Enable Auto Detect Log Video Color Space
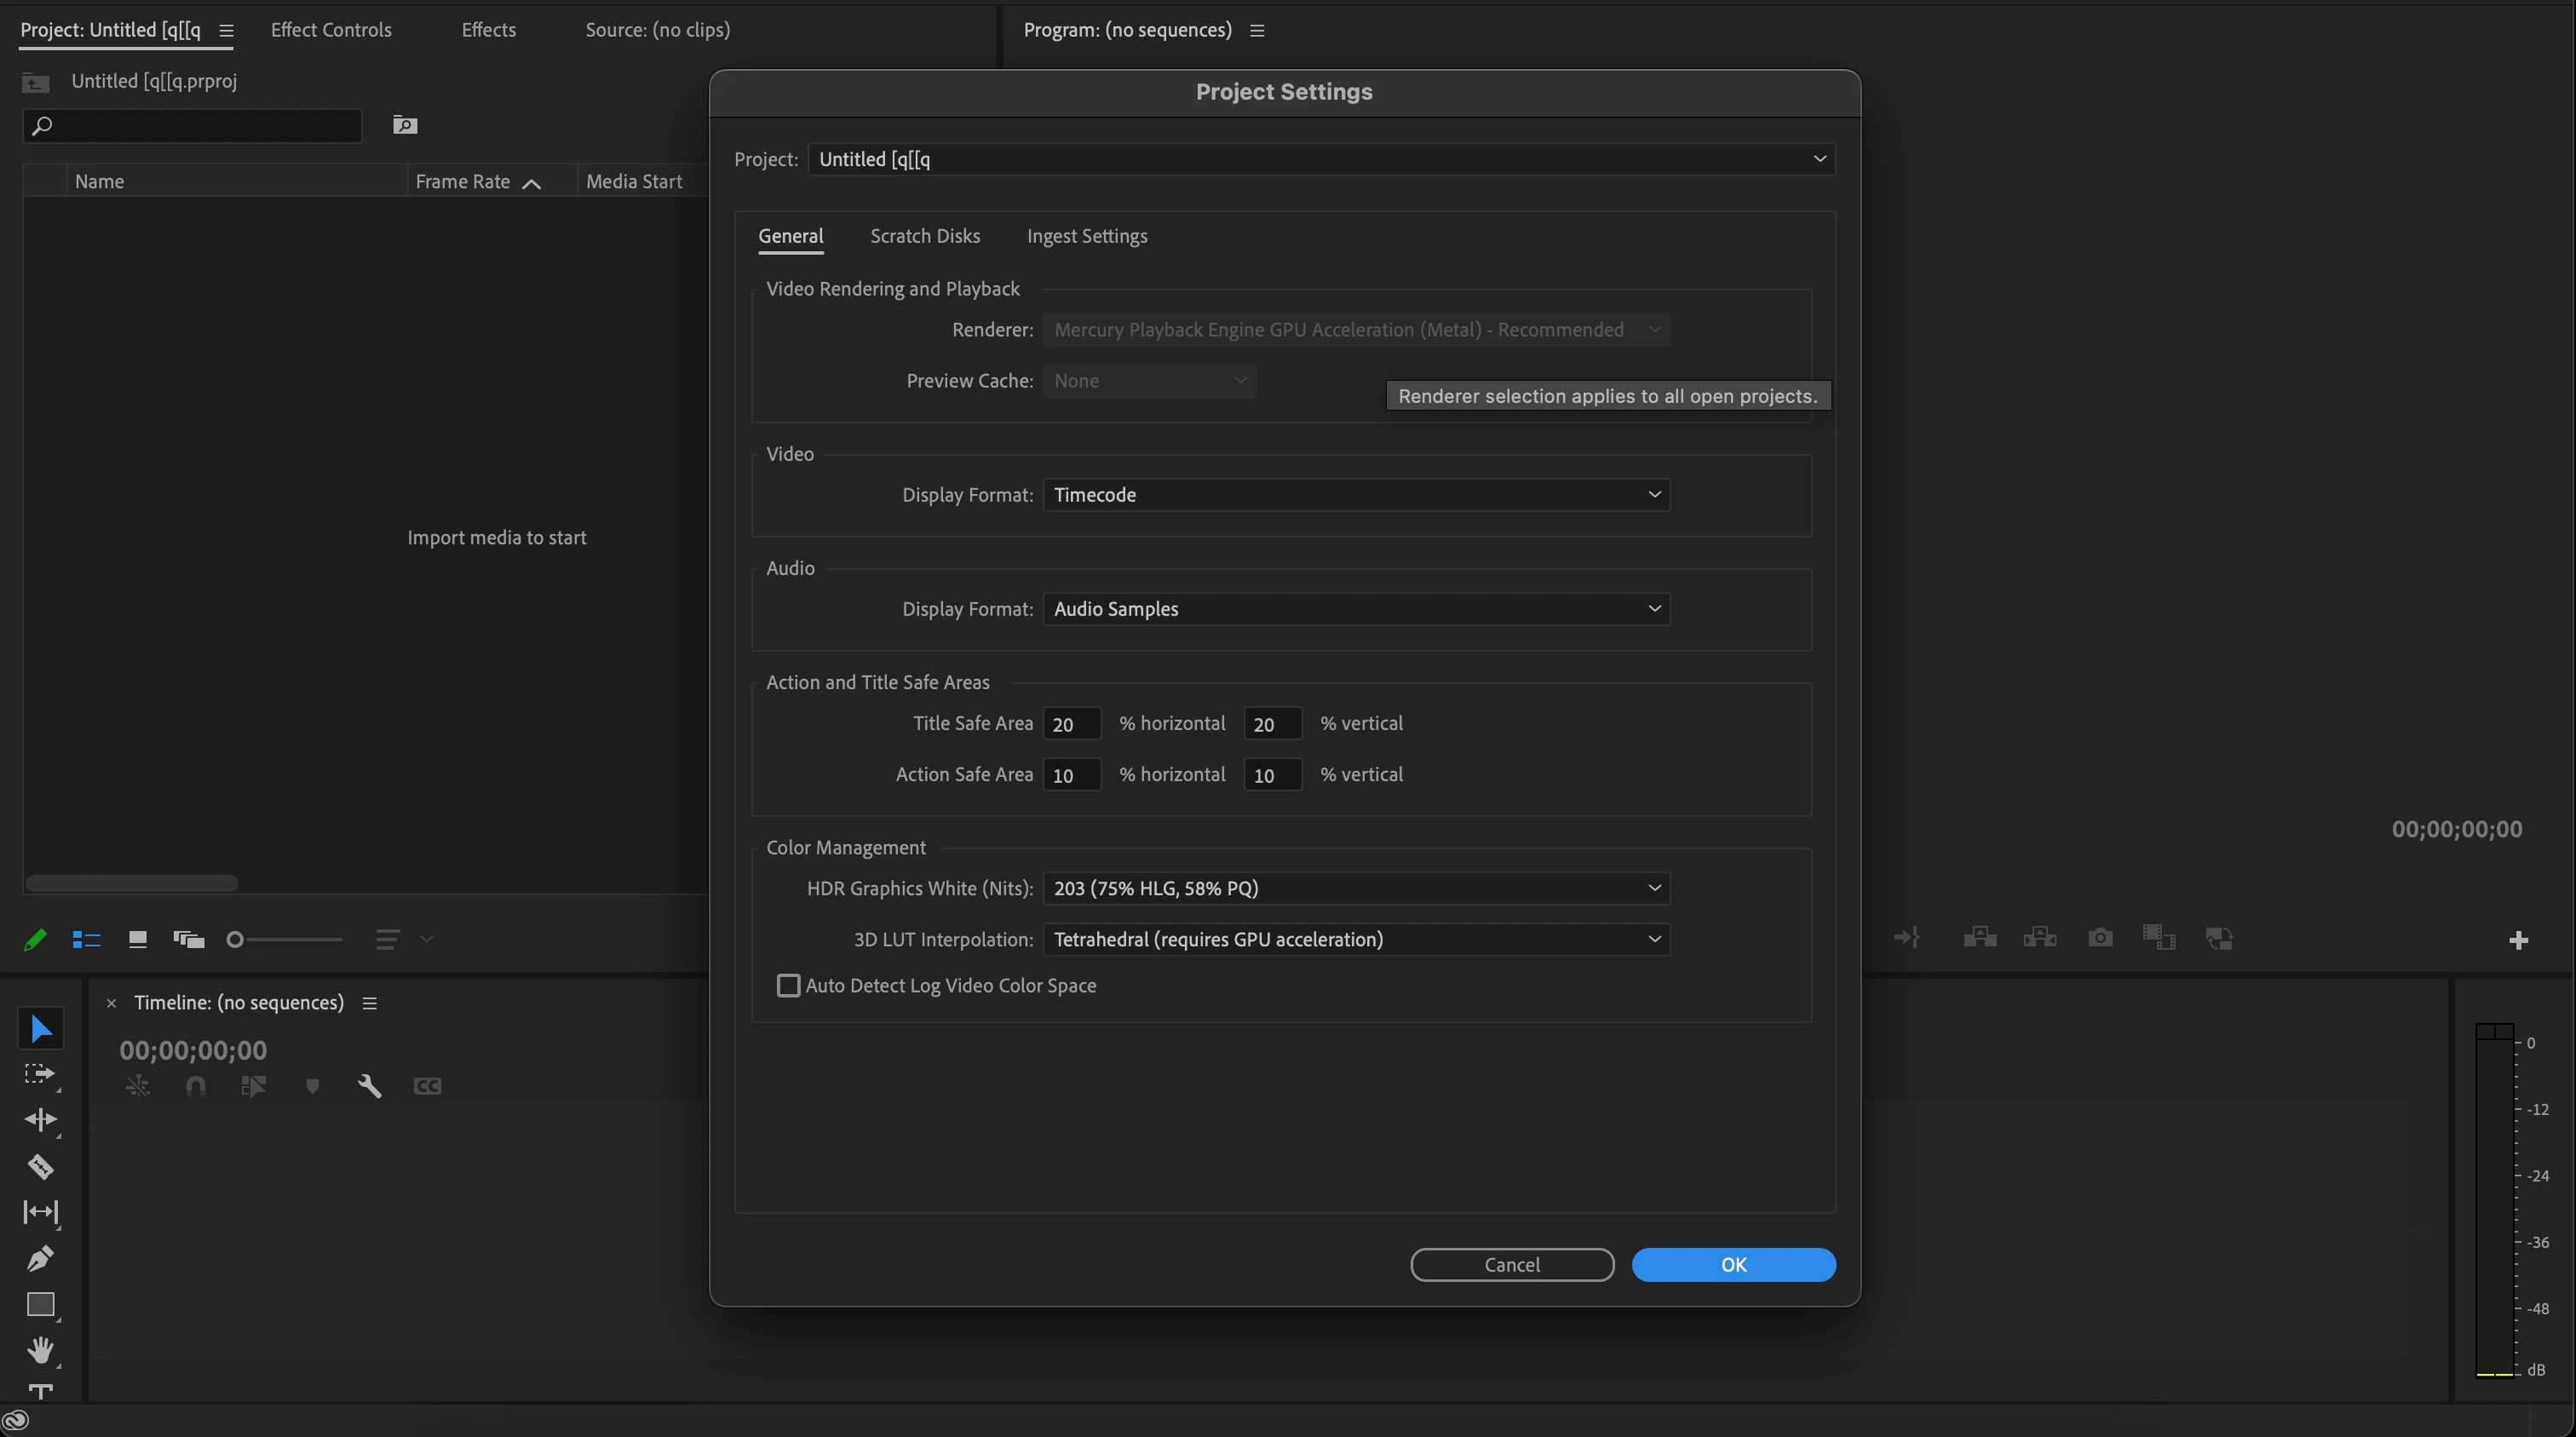Screen dimensions: 2576x1437 [x=788, y=986]
